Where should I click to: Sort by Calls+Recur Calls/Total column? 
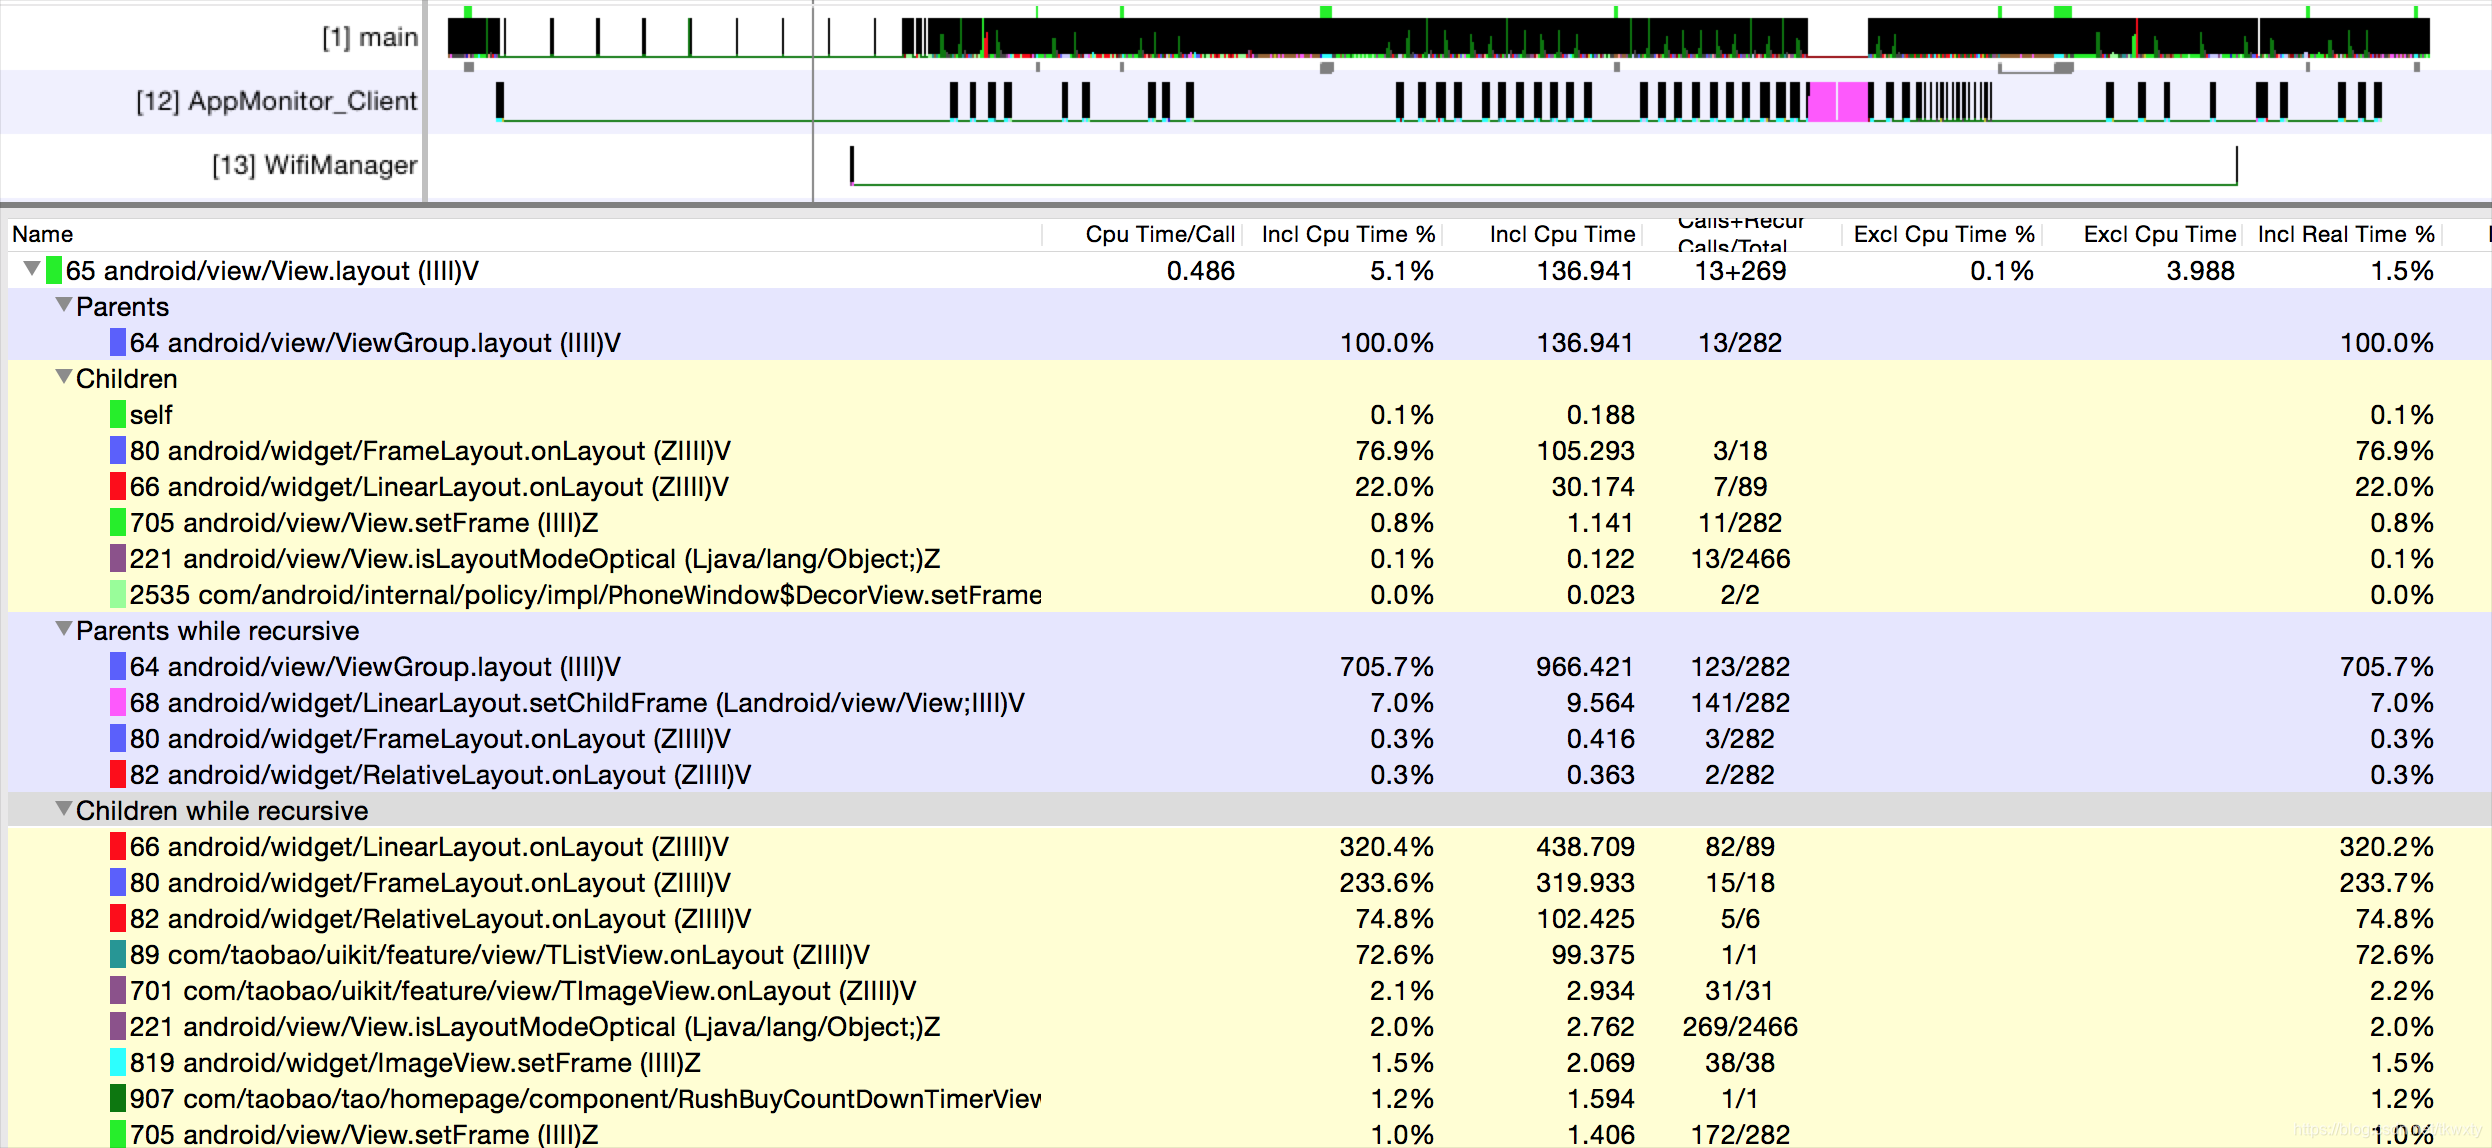coord(1741,234)
